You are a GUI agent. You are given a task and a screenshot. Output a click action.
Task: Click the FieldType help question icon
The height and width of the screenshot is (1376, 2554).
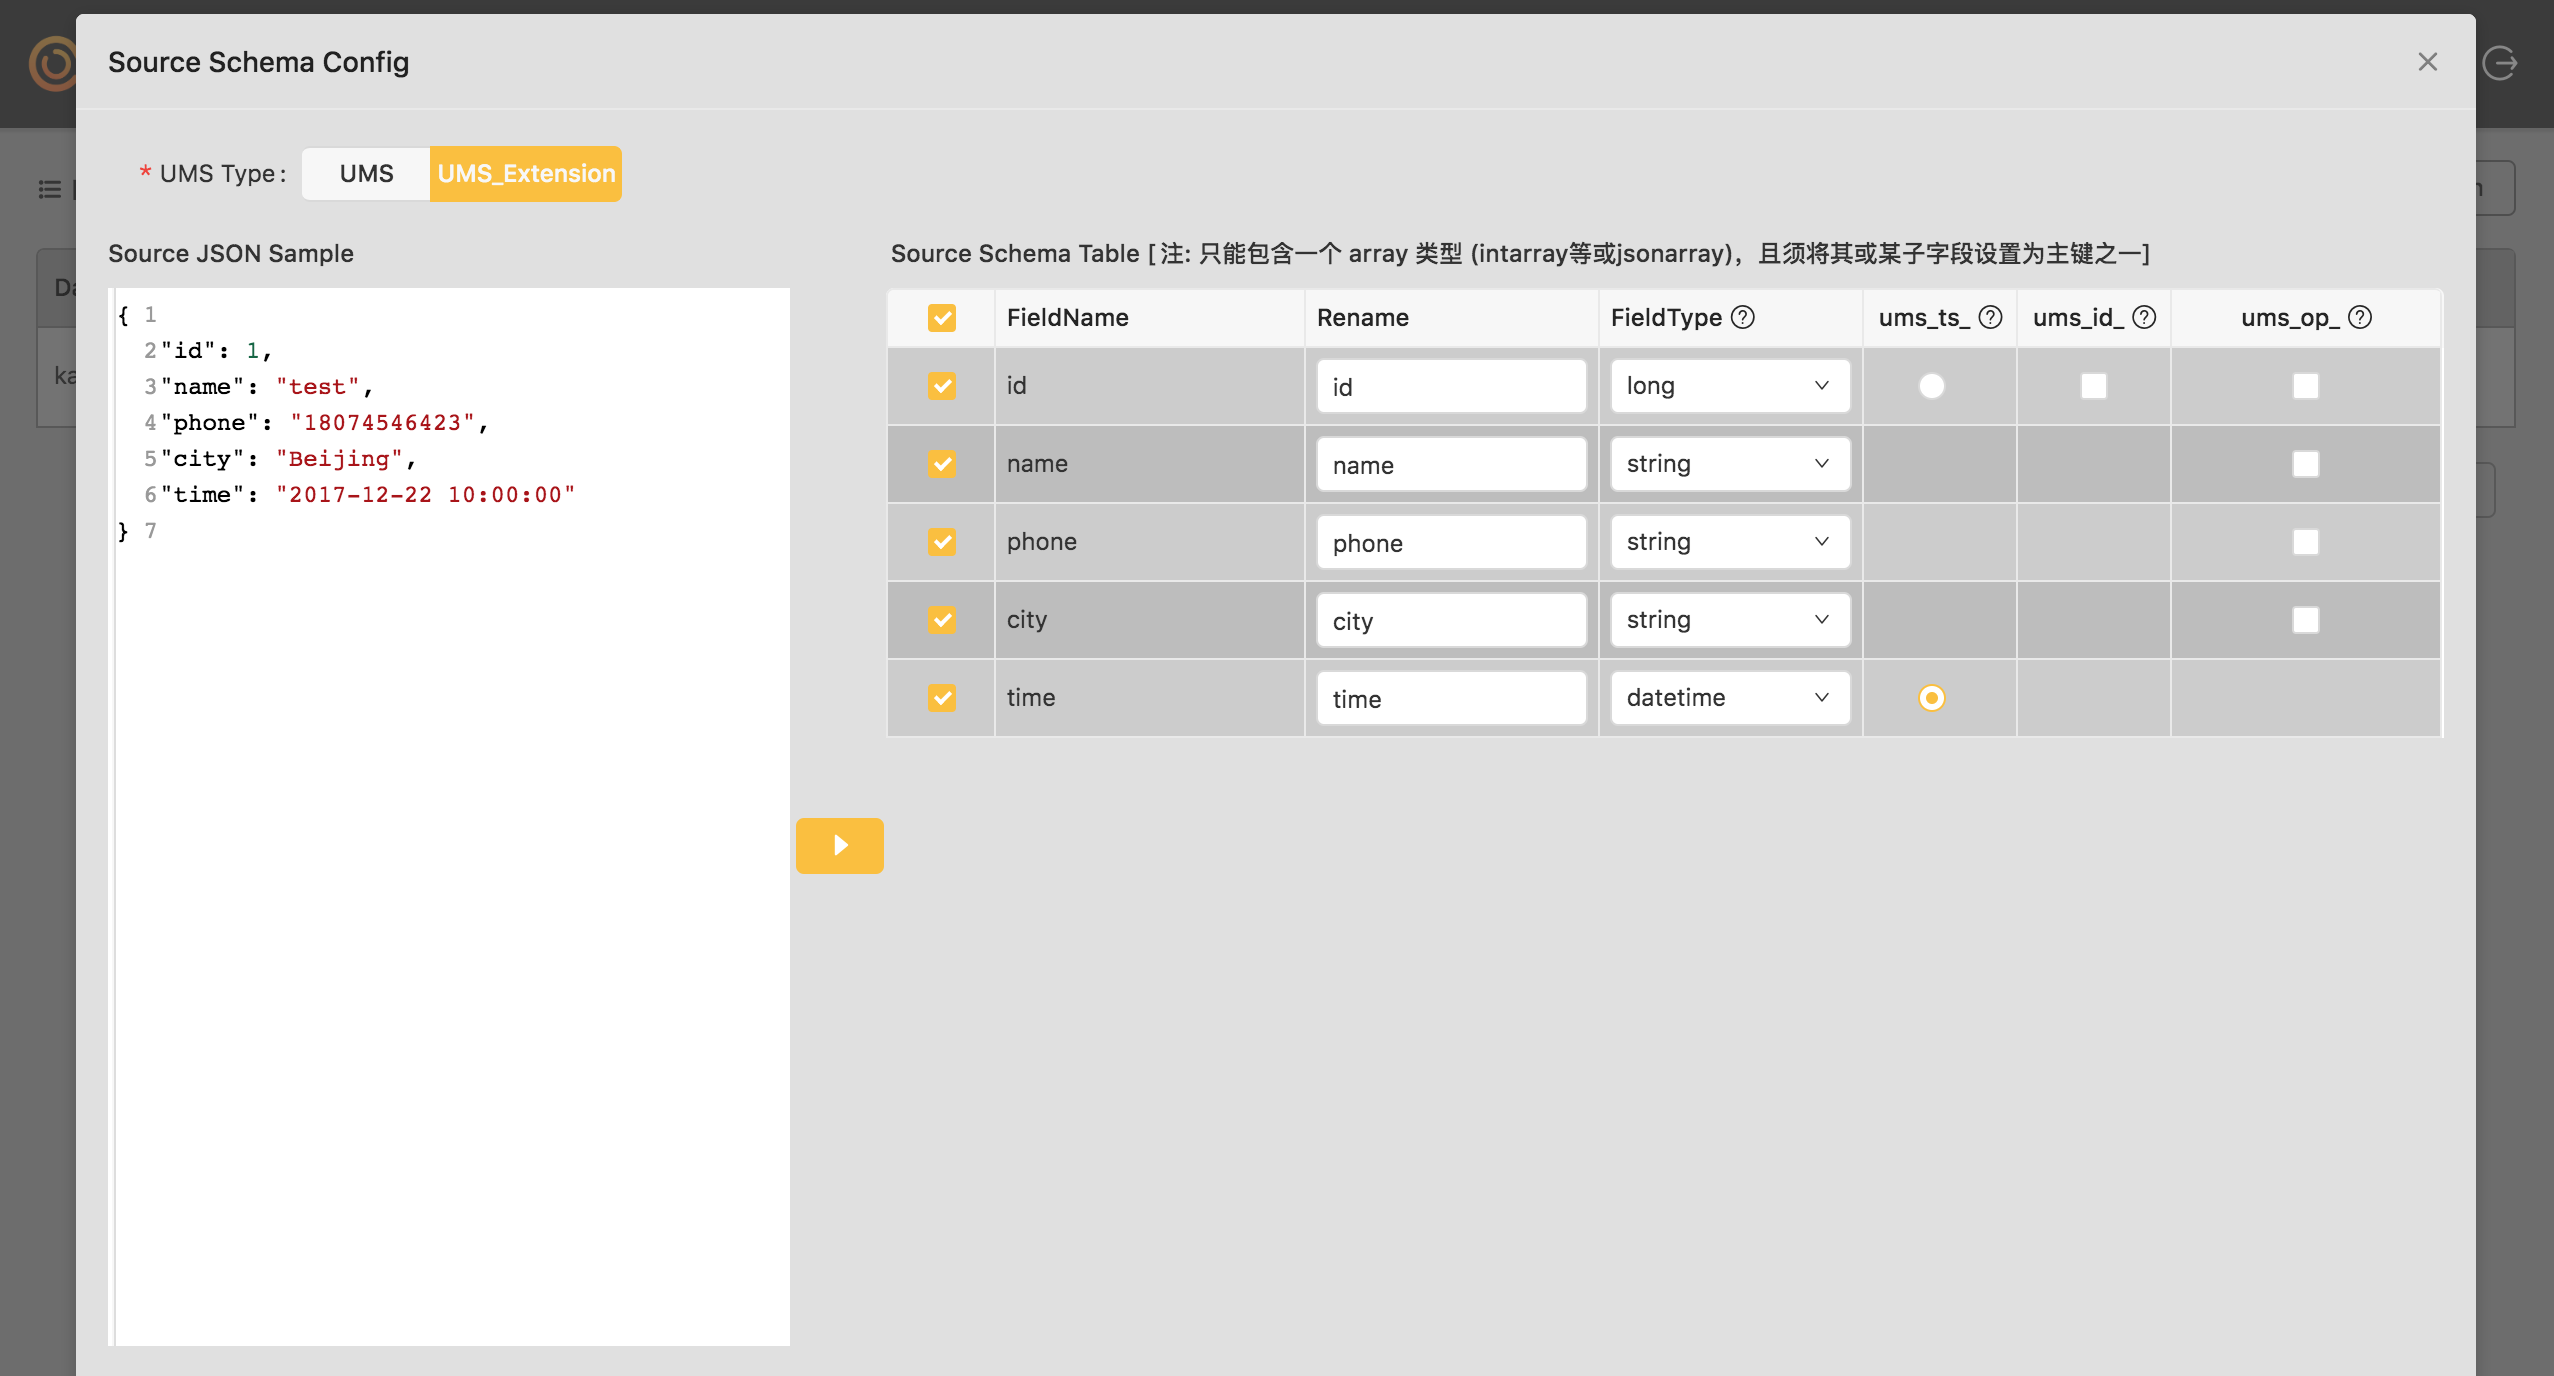[x=1743, y=317]
